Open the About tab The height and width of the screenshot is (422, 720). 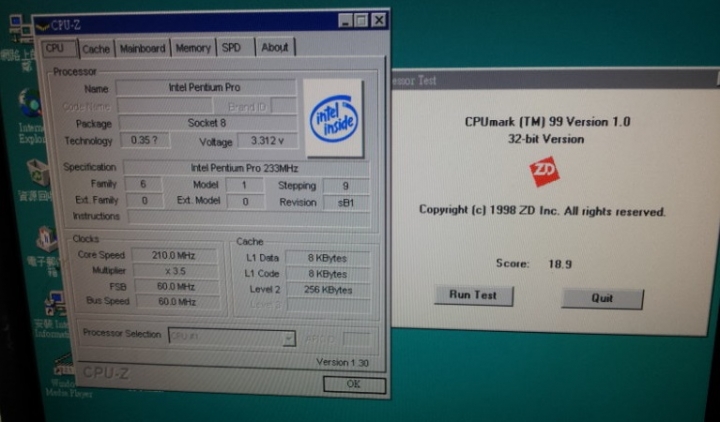pyautogui.click(x=275, y=47)
